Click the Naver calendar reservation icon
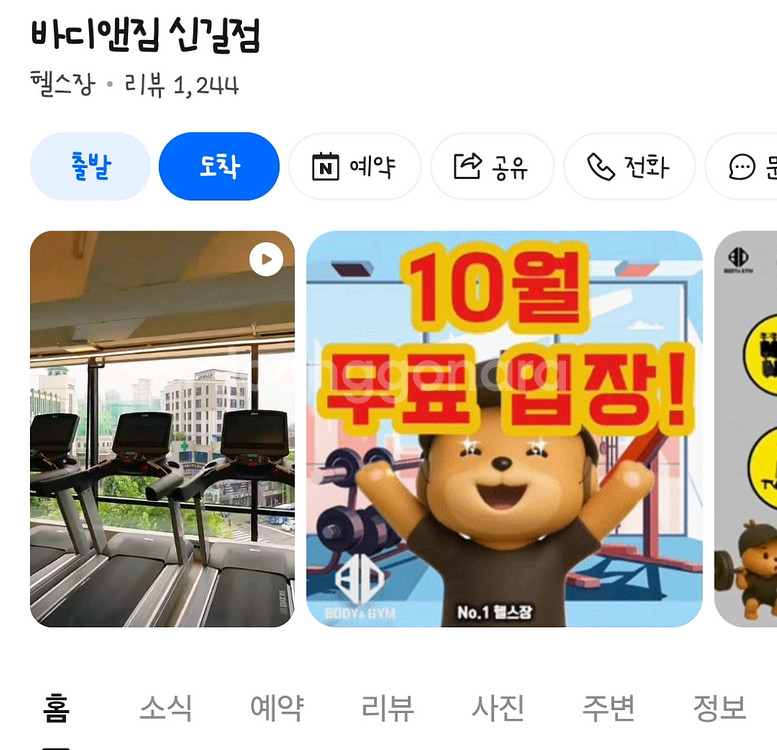The image size is (777, 750). (326, 167)
